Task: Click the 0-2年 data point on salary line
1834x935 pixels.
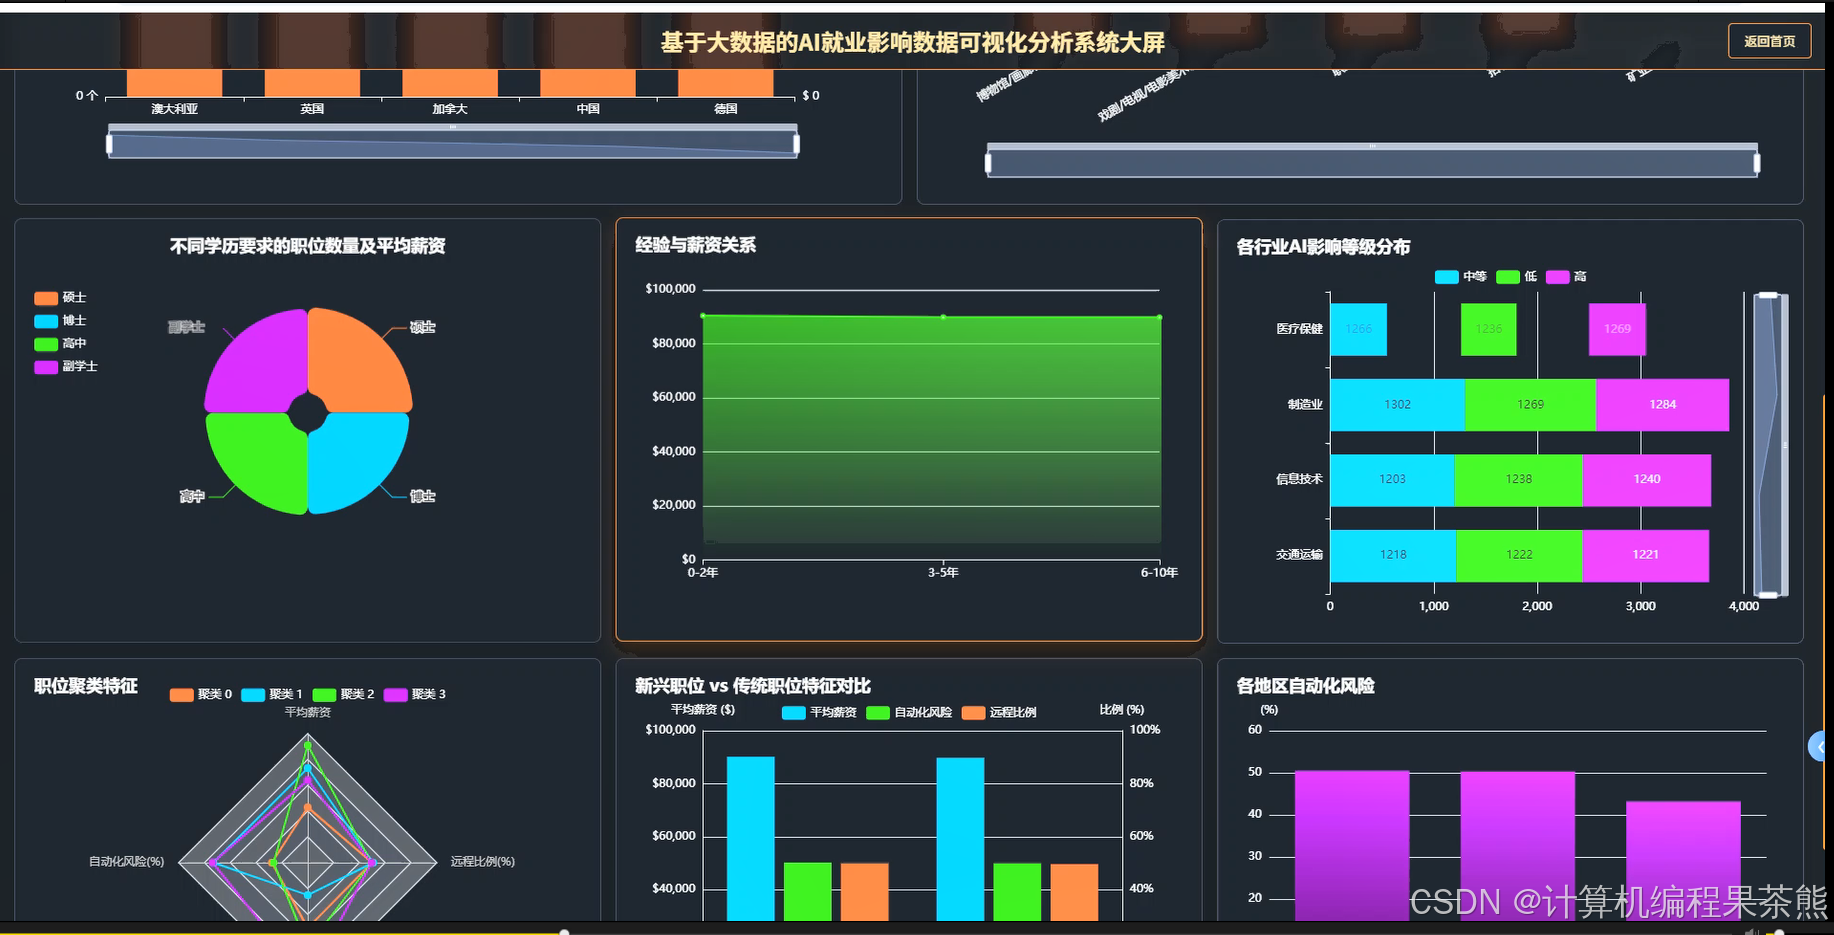Action: click(703, 316)
